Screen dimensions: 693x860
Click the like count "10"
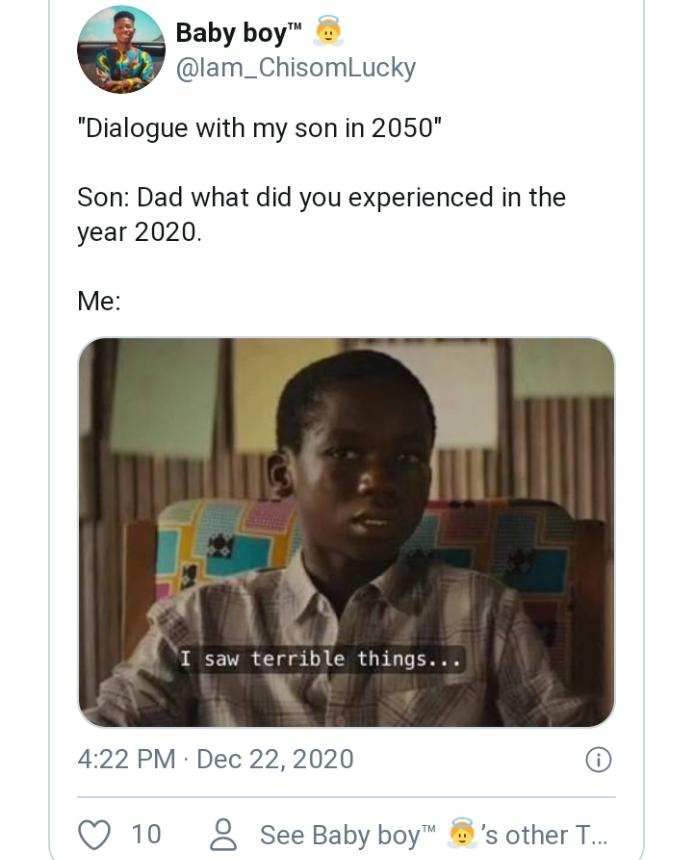click(x=145, y=835)
